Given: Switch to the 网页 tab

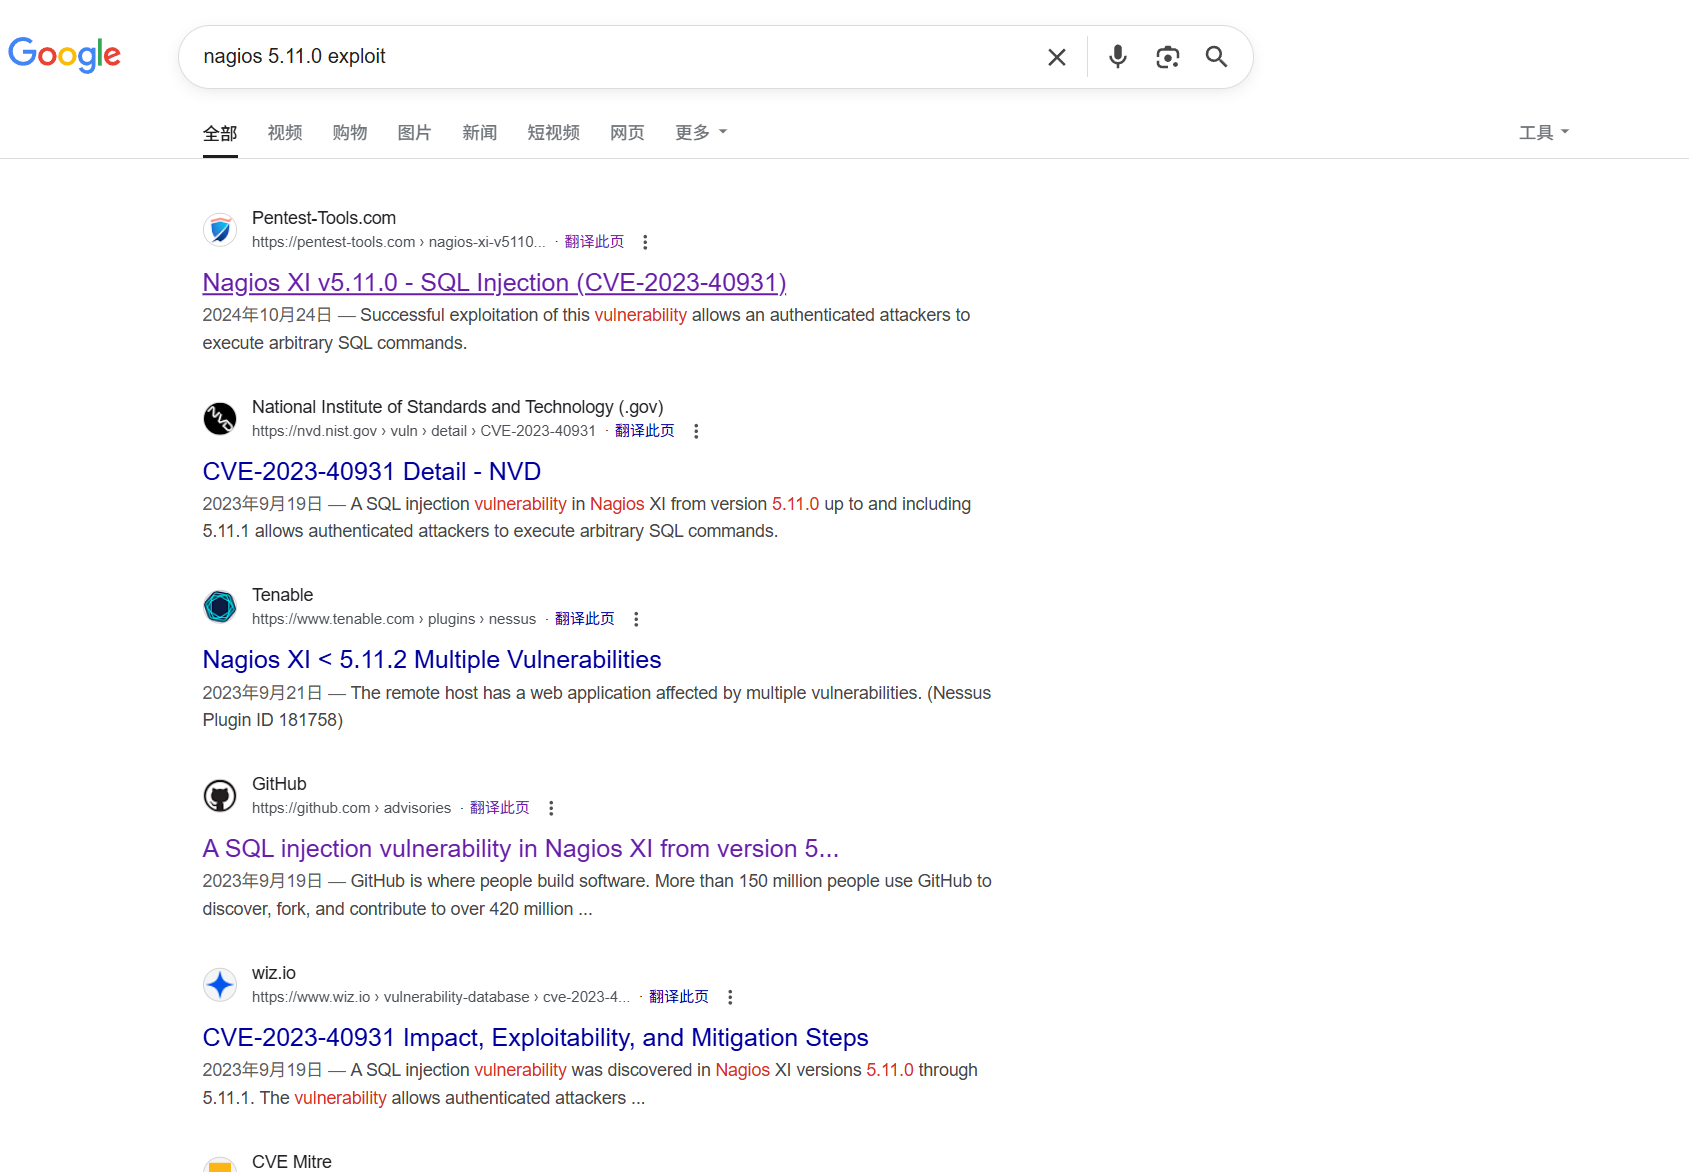Looking at the screenshot, I should 627,132.
